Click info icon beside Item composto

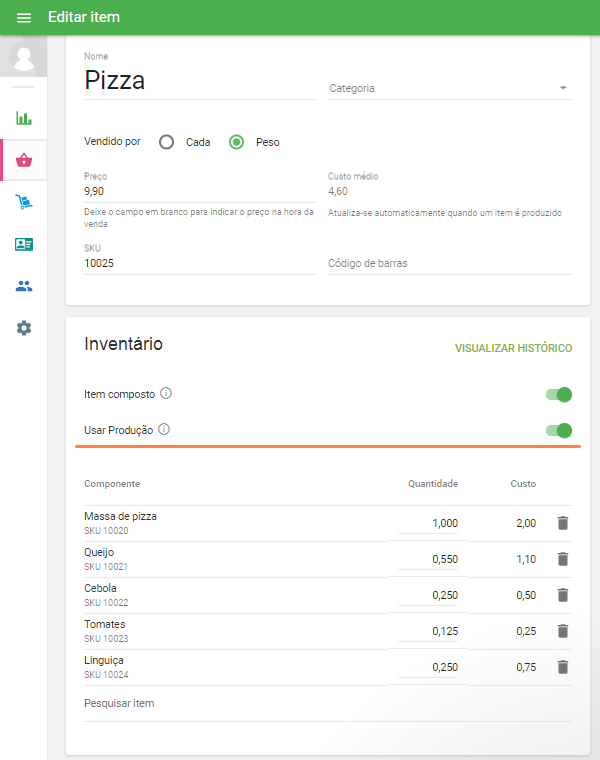(x=166, y=393)
